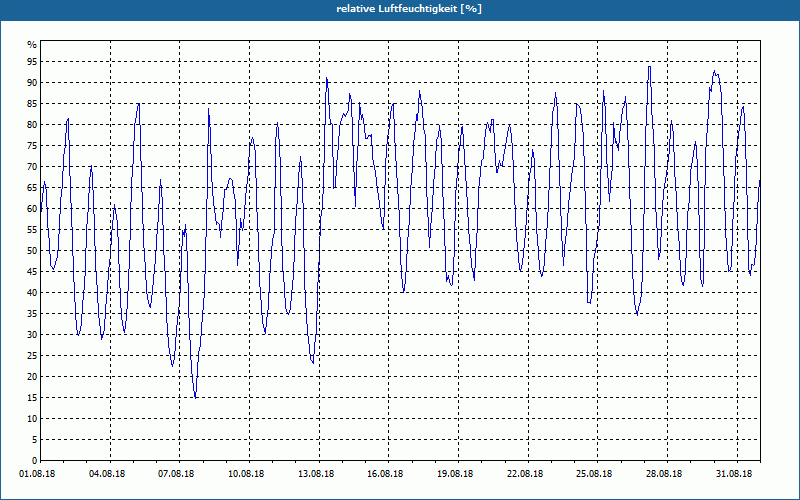This screenshot has width=800, height=500.
Task: Click the y-axis label 95
Action: click(32, 62)
